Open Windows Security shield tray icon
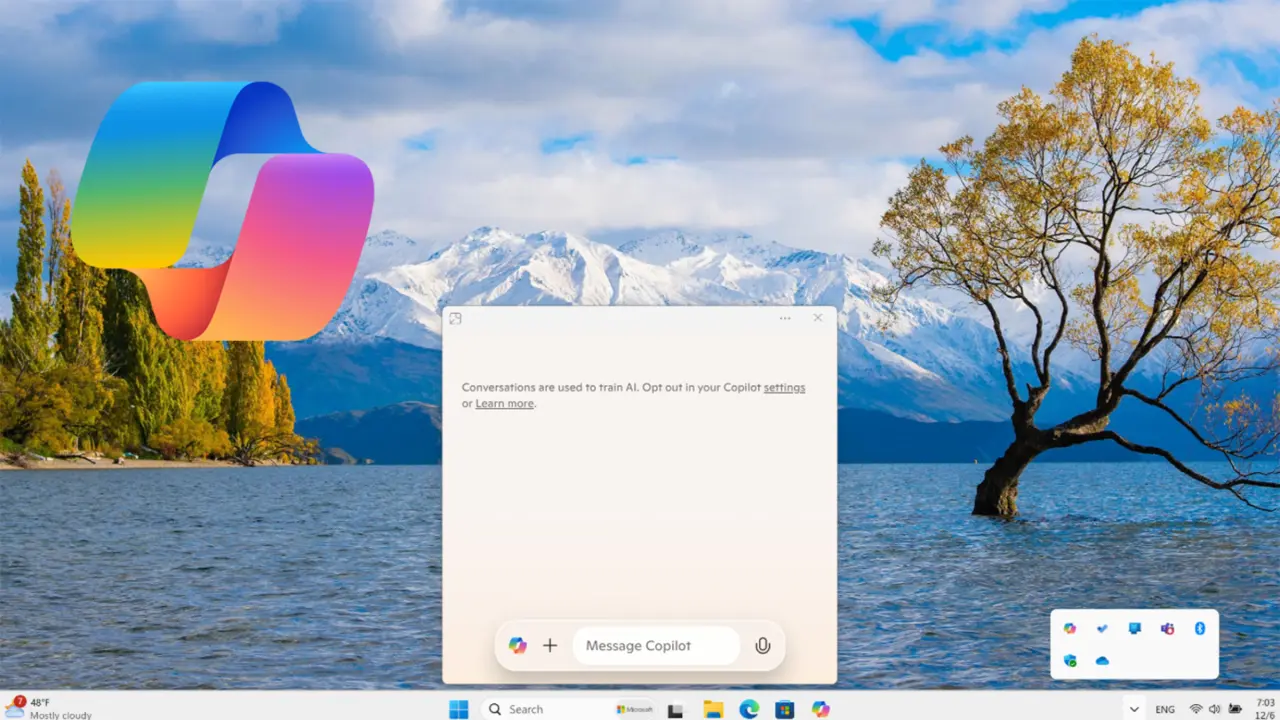1280x720 pixels. click(x=1069, y=661)
